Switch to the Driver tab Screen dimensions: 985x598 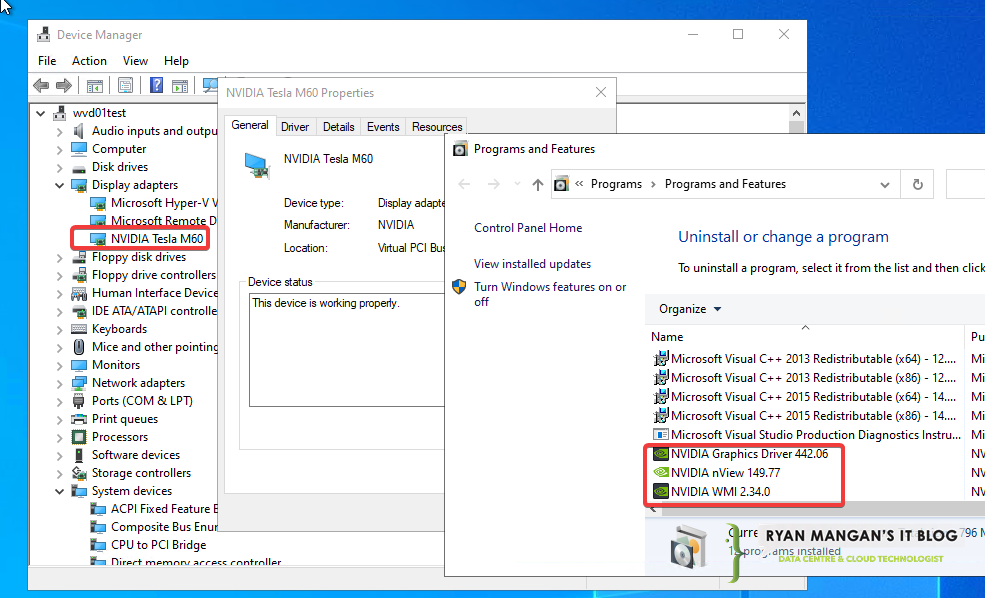(295, 127)
